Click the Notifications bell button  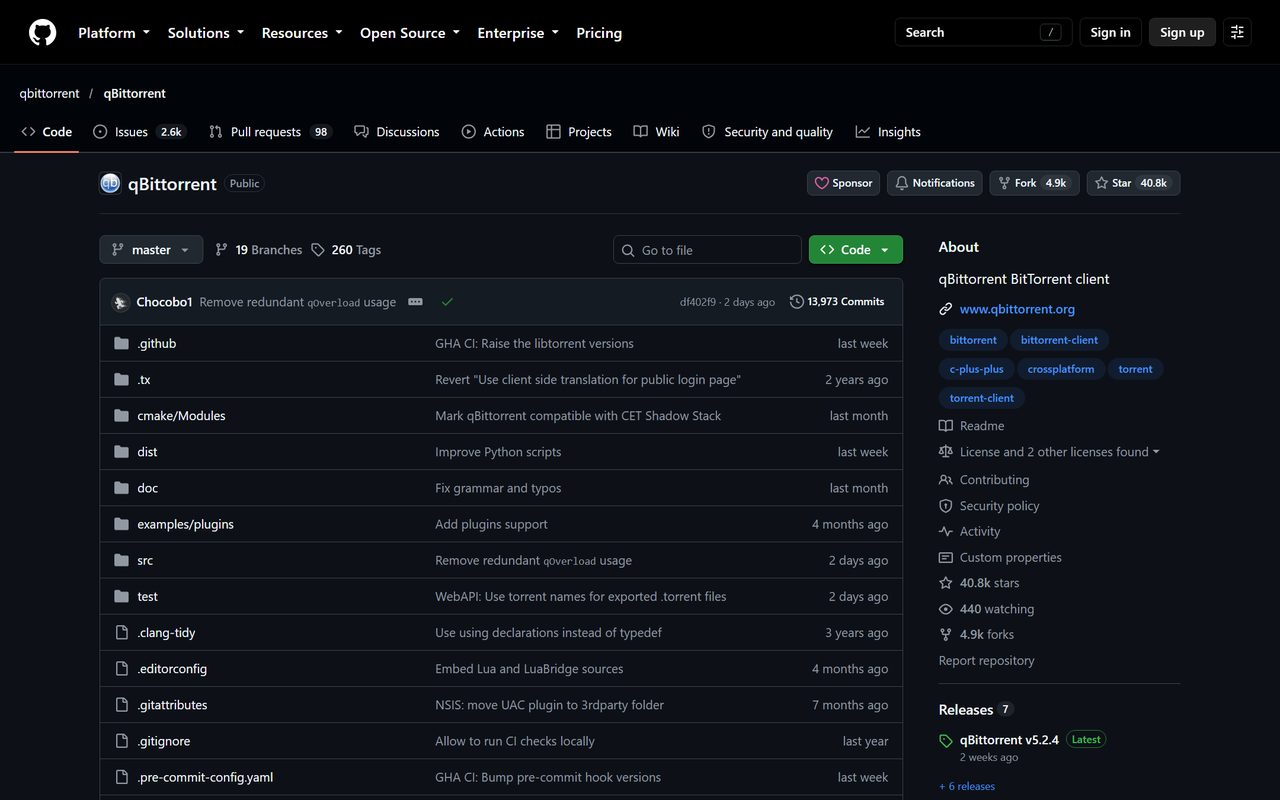935,183
